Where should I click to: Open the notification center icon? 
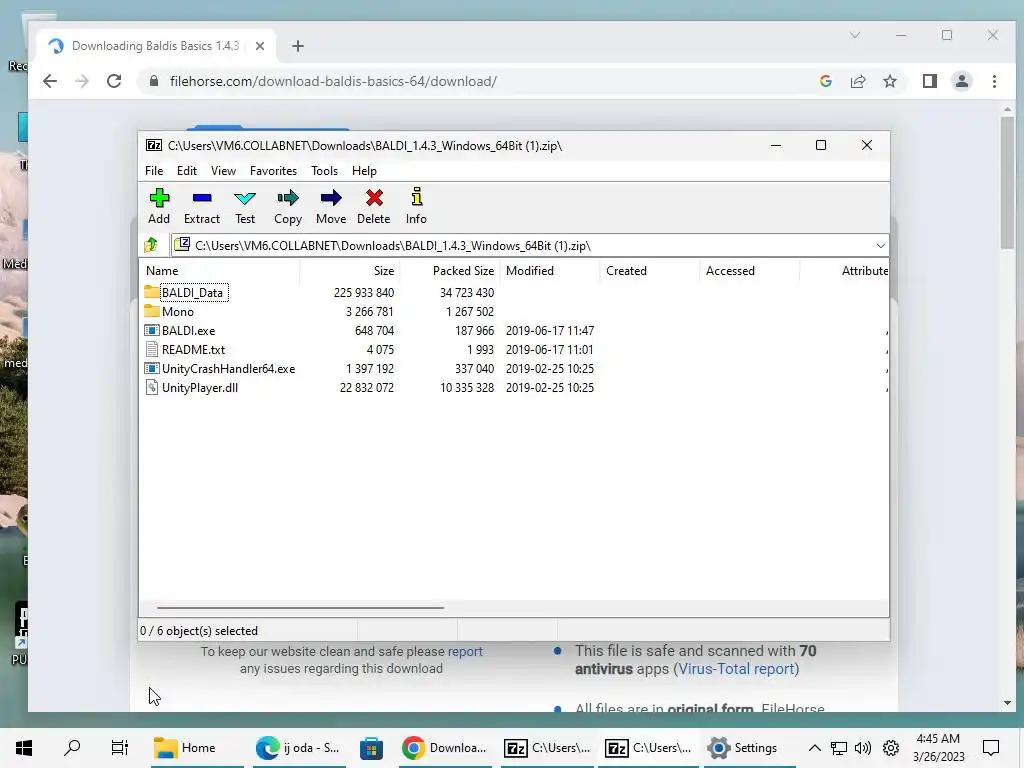[991, 748]
